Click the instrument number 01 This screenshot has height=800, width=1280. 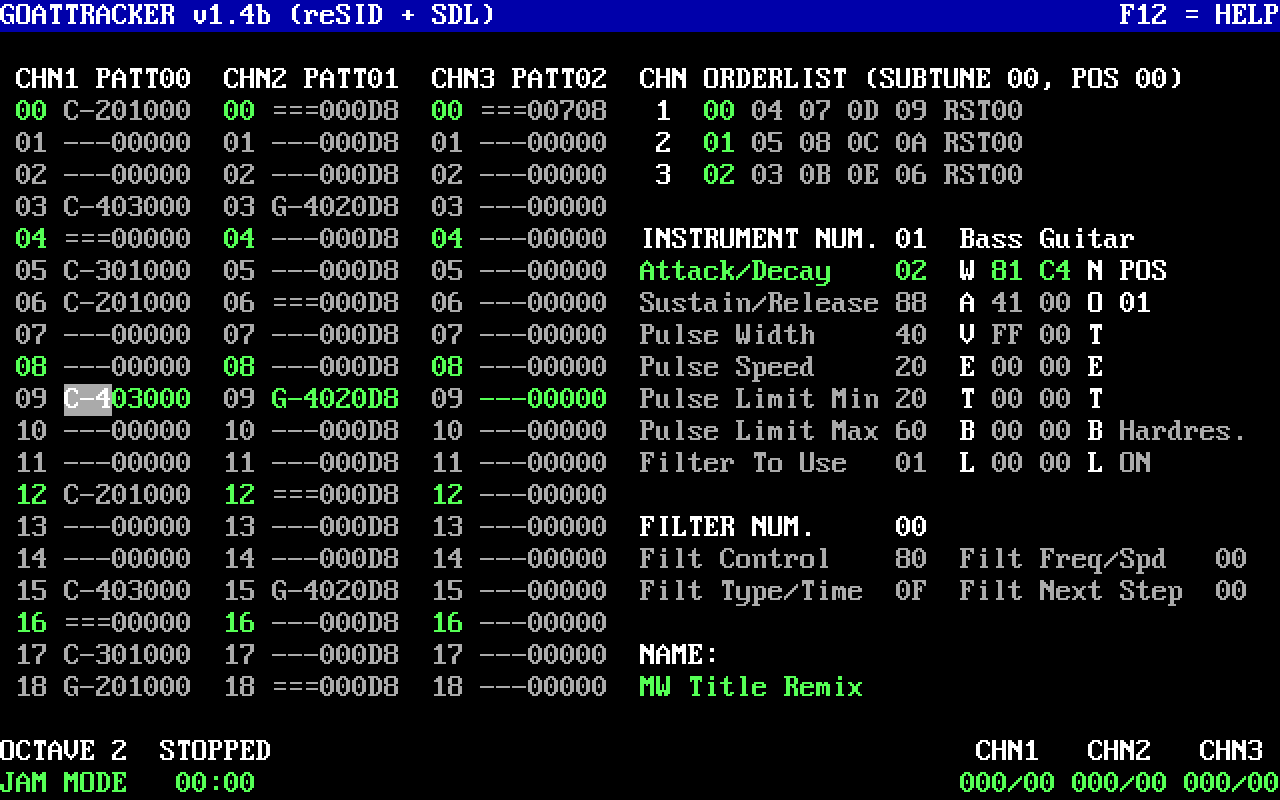911,239
